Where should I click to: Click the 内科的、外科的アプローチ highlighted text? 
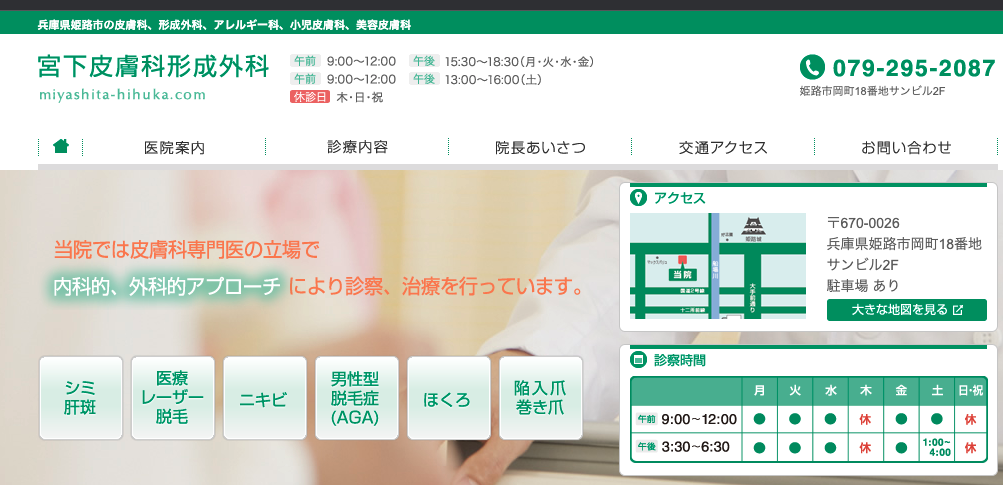coord(168,285)
